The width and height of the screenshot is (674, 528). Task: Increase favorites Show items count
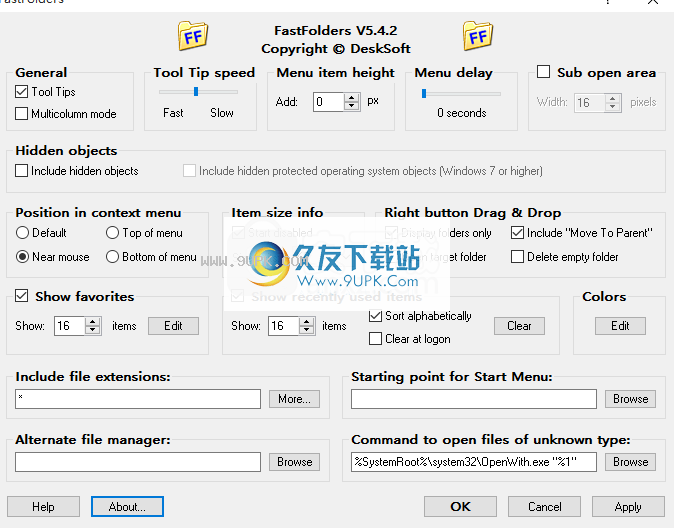[x=92, y=322]
